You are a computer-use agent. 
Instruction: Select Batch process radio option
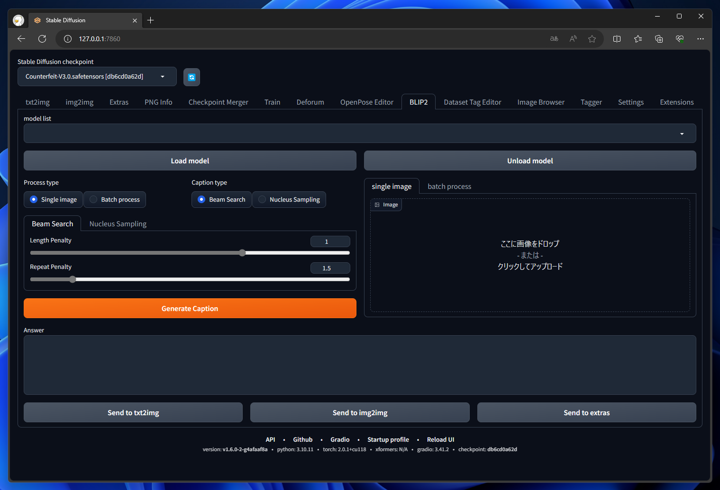point(115,199)
